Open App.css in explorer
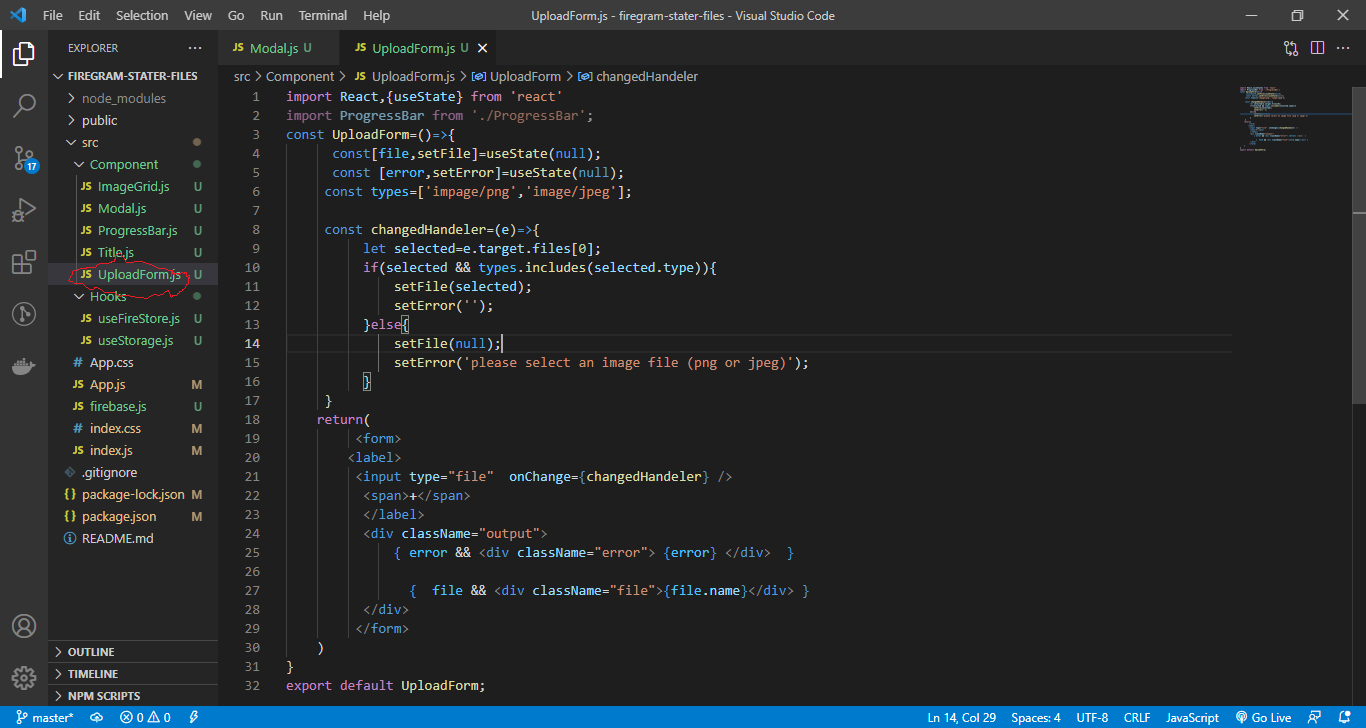1366x728 pixels. pos(133,362)
